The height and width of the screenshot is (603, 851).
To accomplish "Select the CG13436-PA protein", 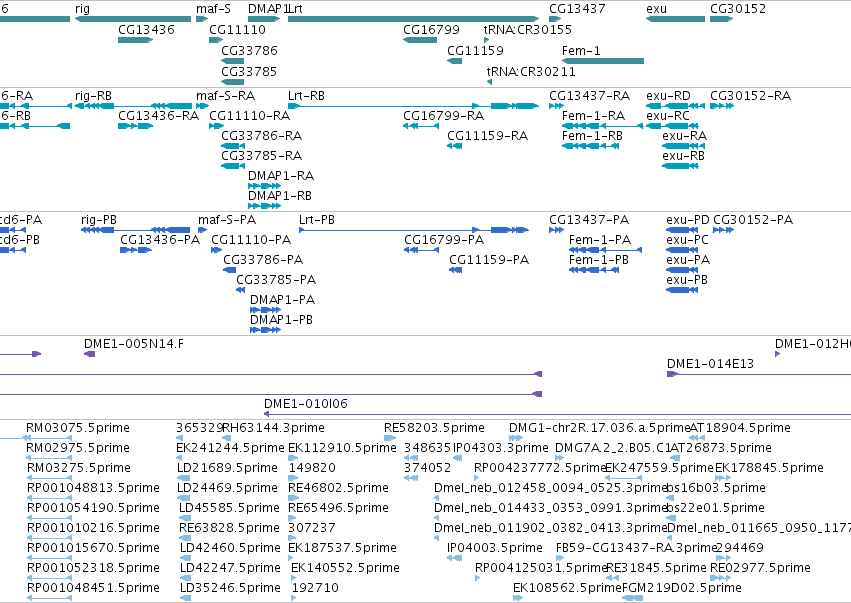I will click(x=136, y=250).
